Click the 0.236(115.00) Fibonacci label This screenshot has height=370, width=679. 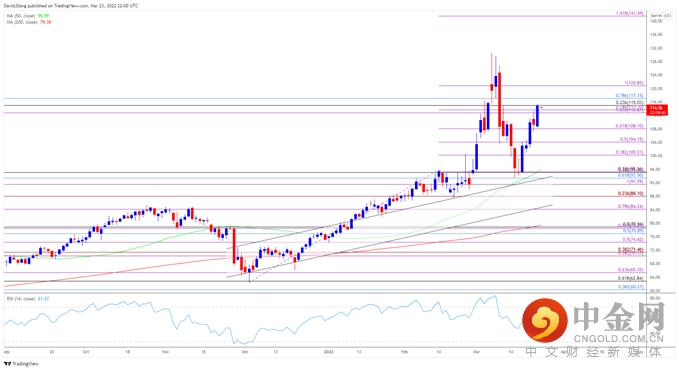point(629,102)
